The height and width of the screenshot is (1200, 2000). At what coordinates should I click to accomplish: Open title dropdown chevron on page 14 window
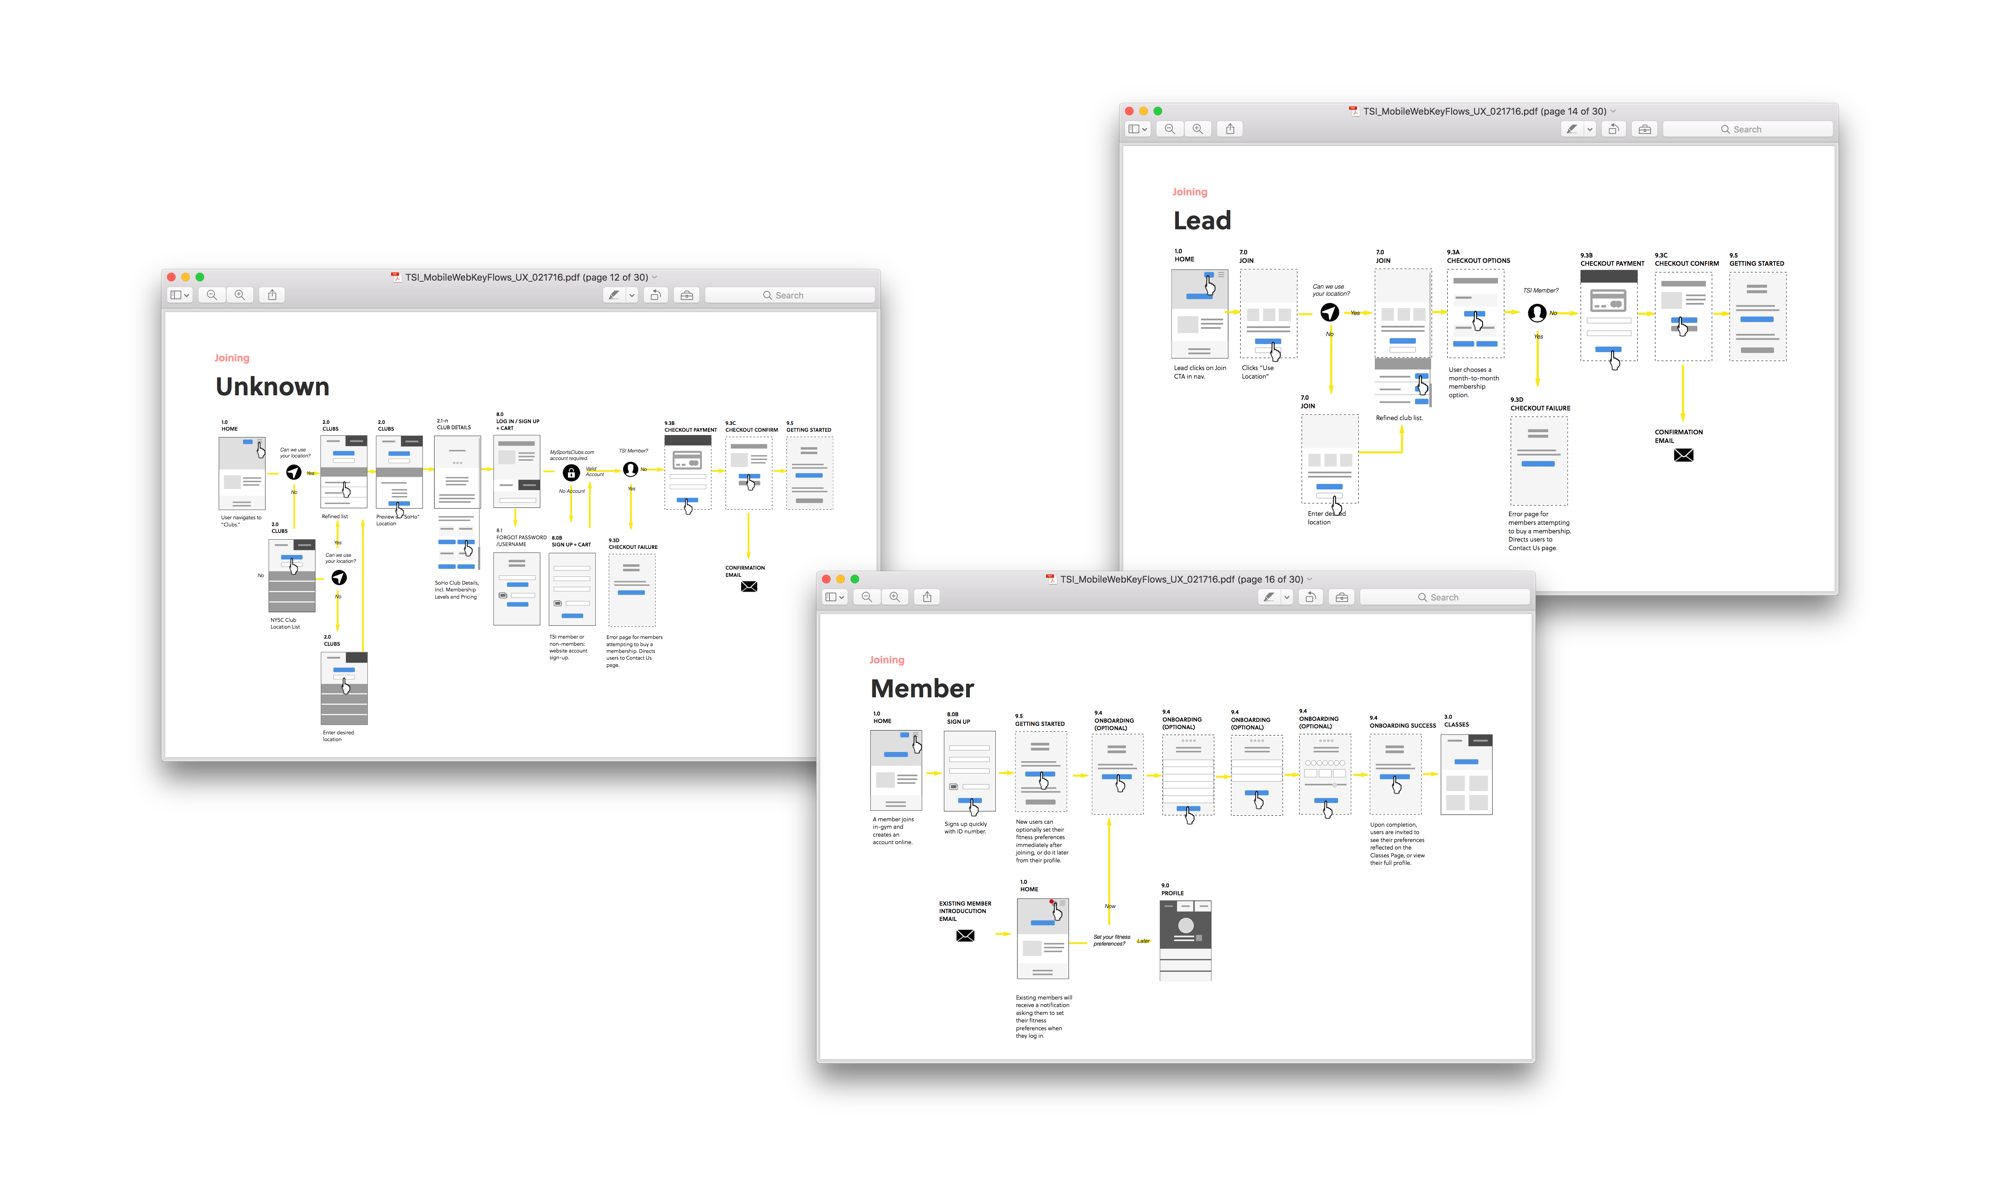[1613, 112]
